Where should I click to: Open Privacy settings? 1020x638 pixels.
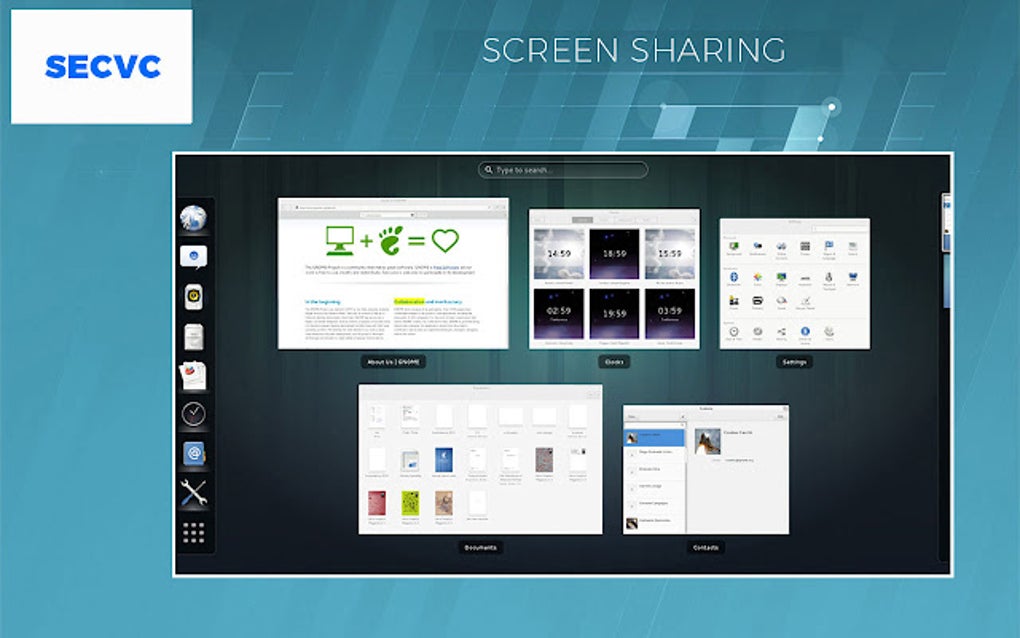(806, 246)
